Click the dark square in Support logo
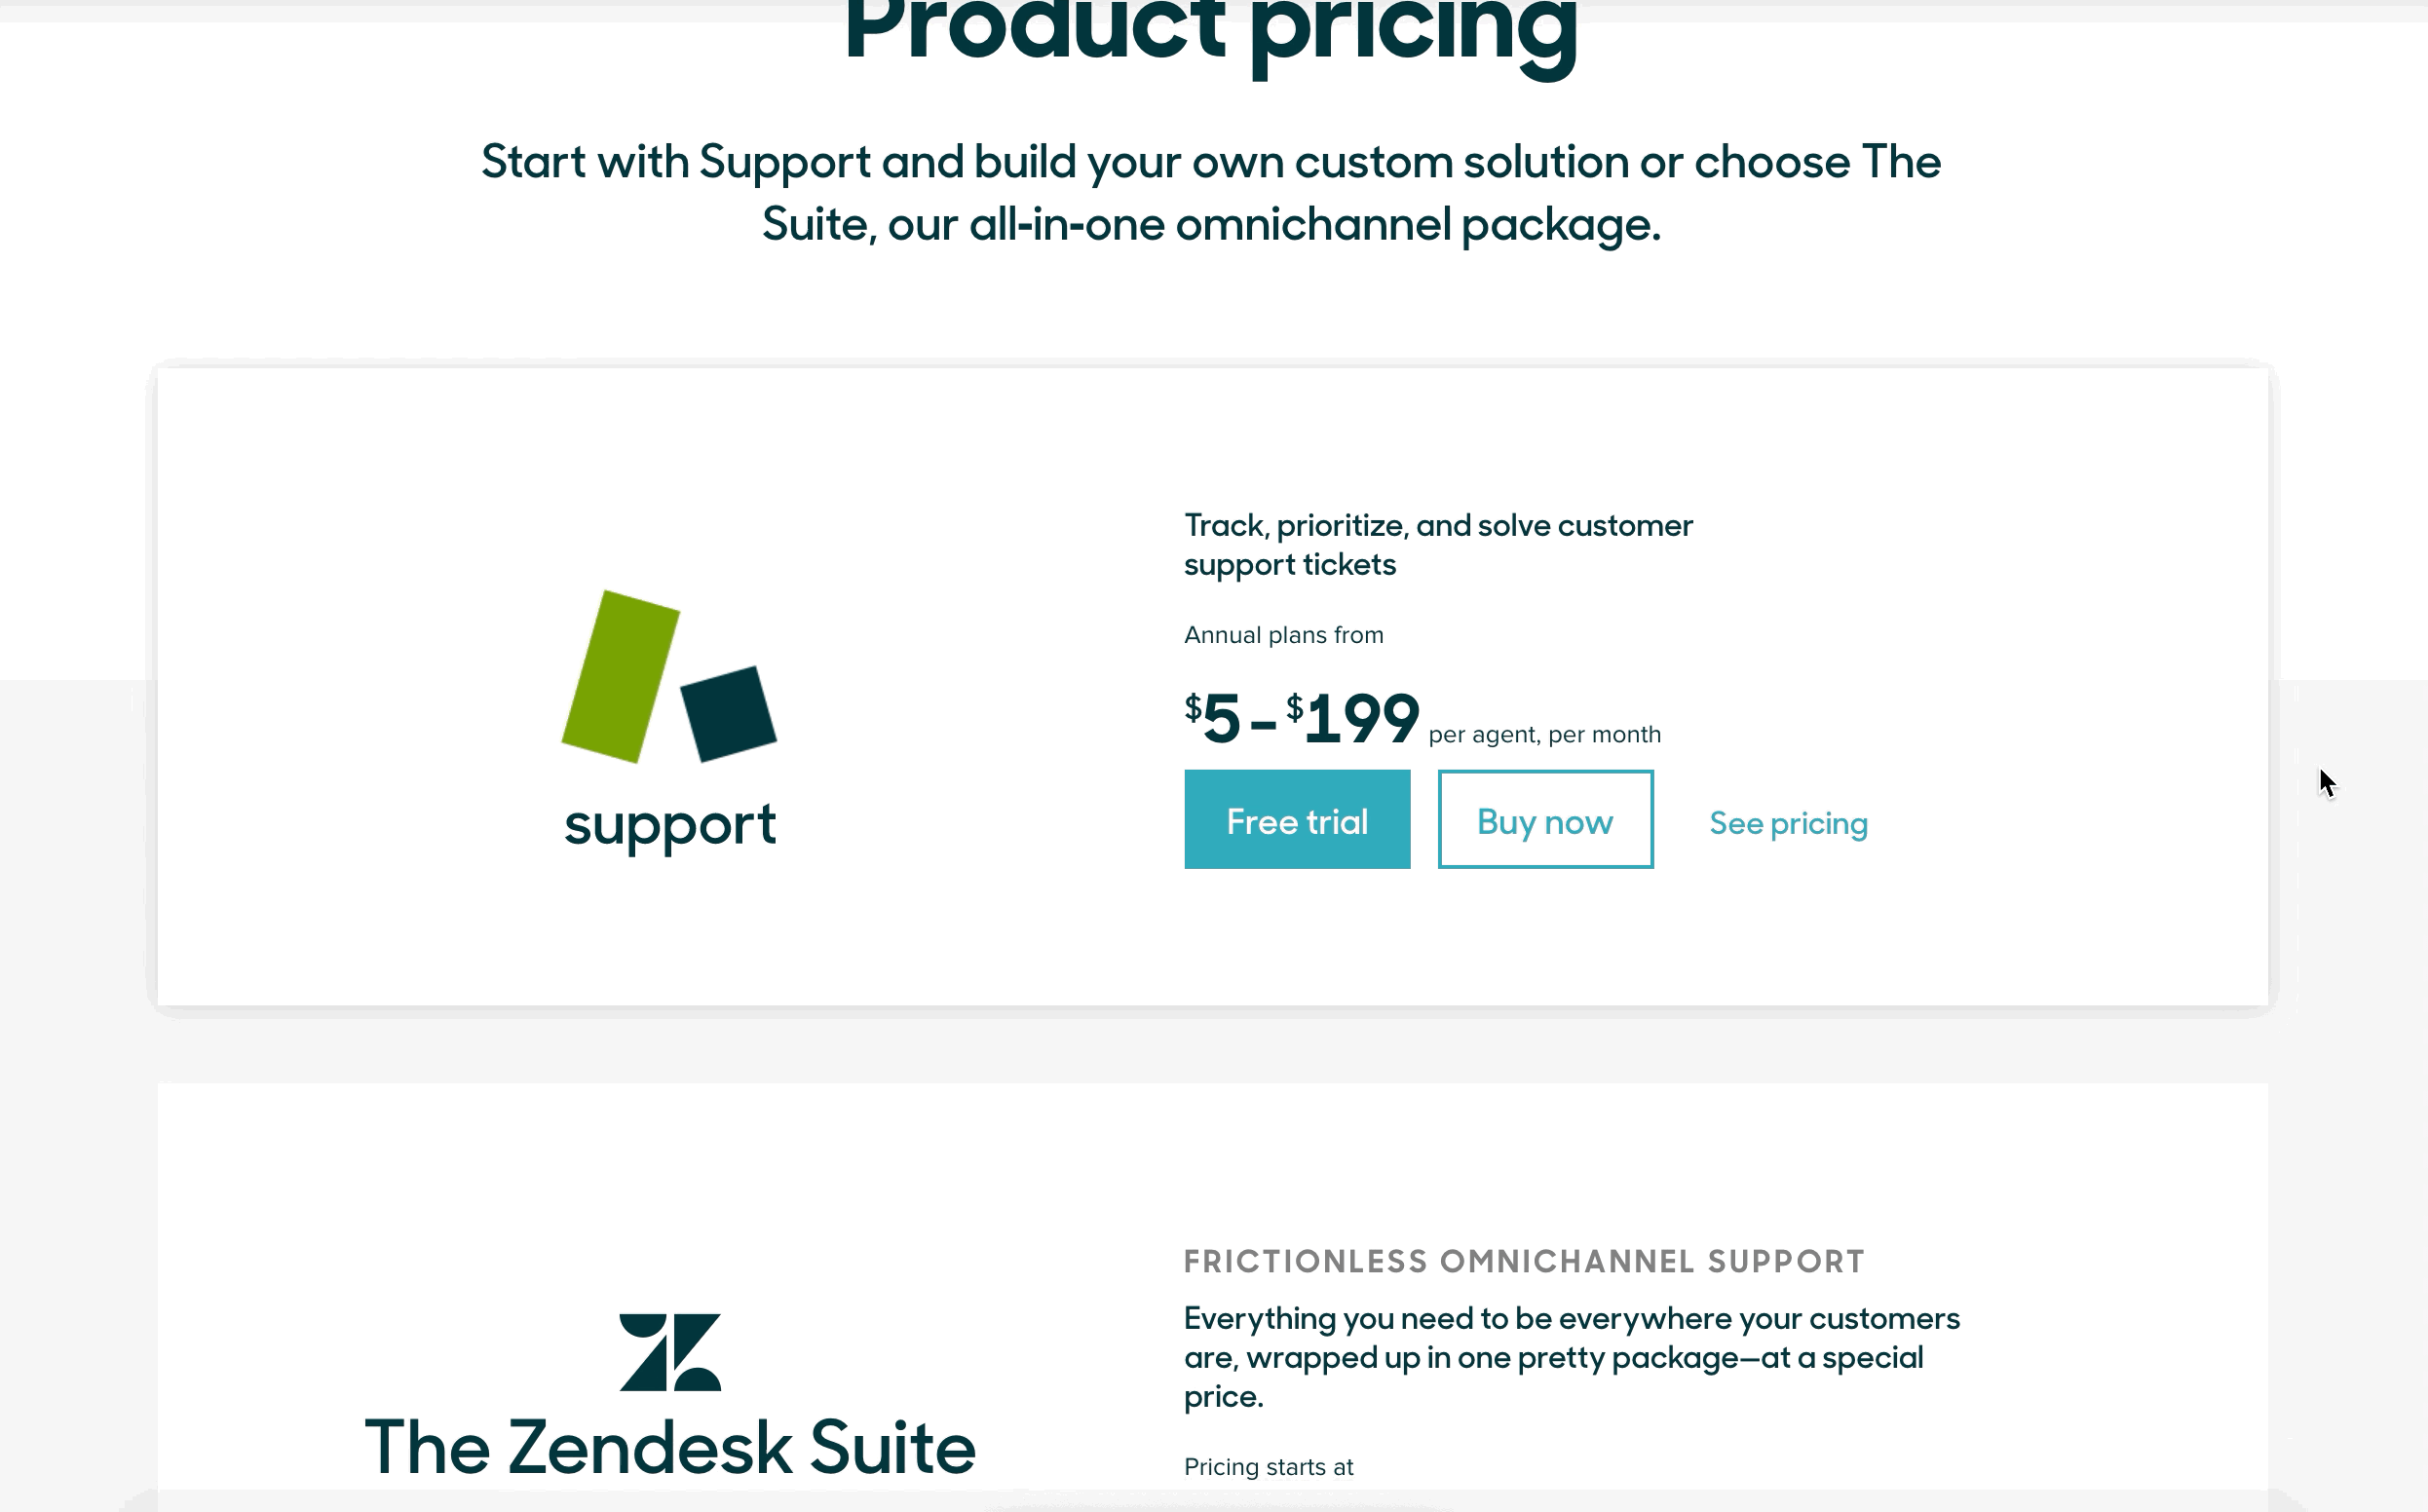The width and height of the screenshot is (2428, 1512). 729,714
